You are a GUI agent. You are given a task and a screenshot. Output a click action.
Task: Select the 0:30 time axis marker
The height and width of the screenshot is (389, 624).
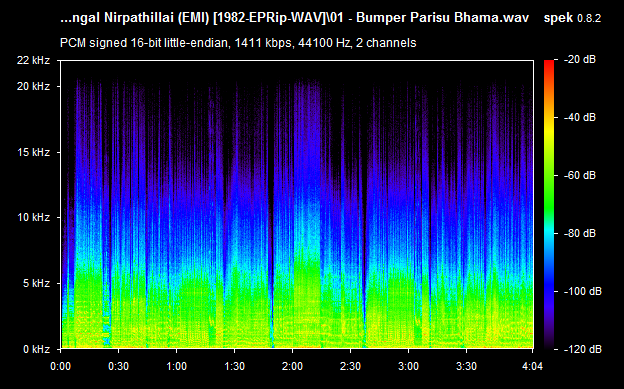coord(119,366)
